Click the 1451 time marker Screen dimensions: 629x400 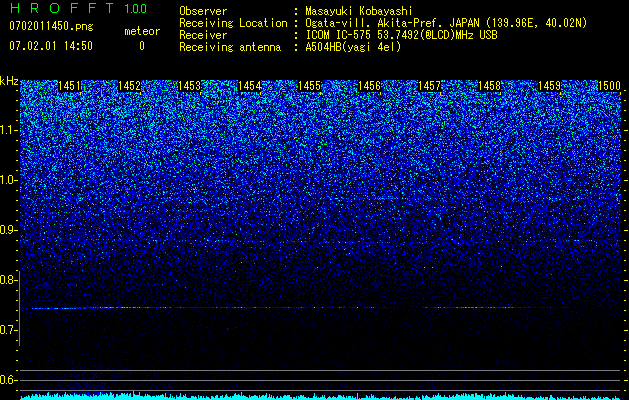point(69,86)
